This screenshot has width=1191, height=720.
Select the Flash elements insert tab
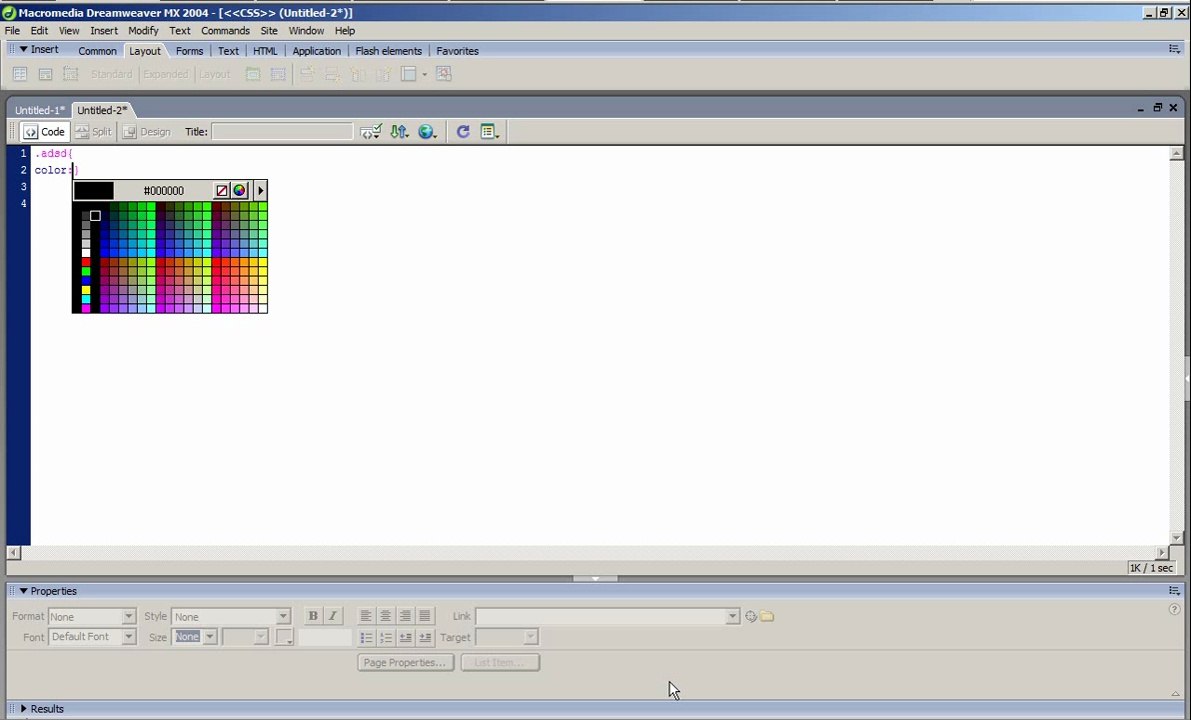pyautogui.click(x=388, y=51)
